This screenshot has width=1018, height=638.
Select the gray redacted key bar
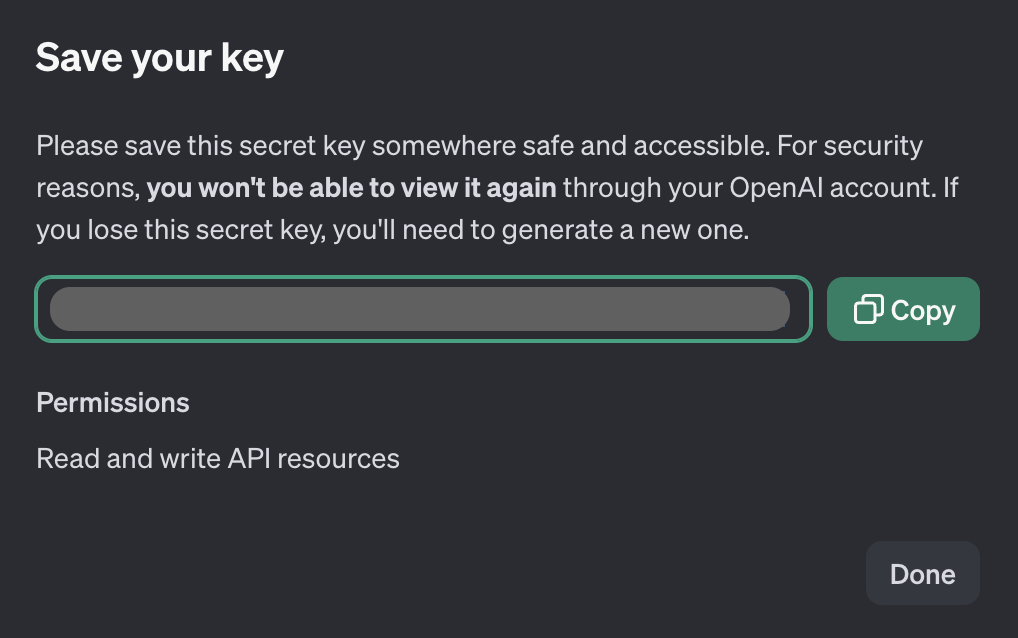[420, 309]
